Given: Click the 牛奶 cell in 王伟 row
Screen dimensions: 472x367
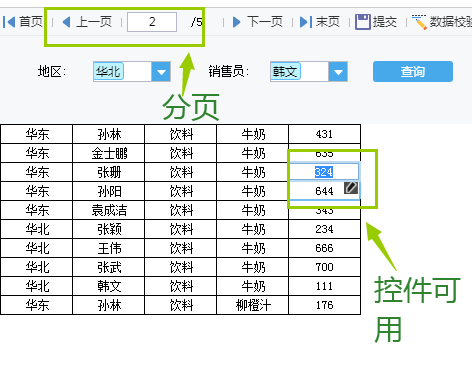Looking at the screenshot, I should click(x=253, y=248).
